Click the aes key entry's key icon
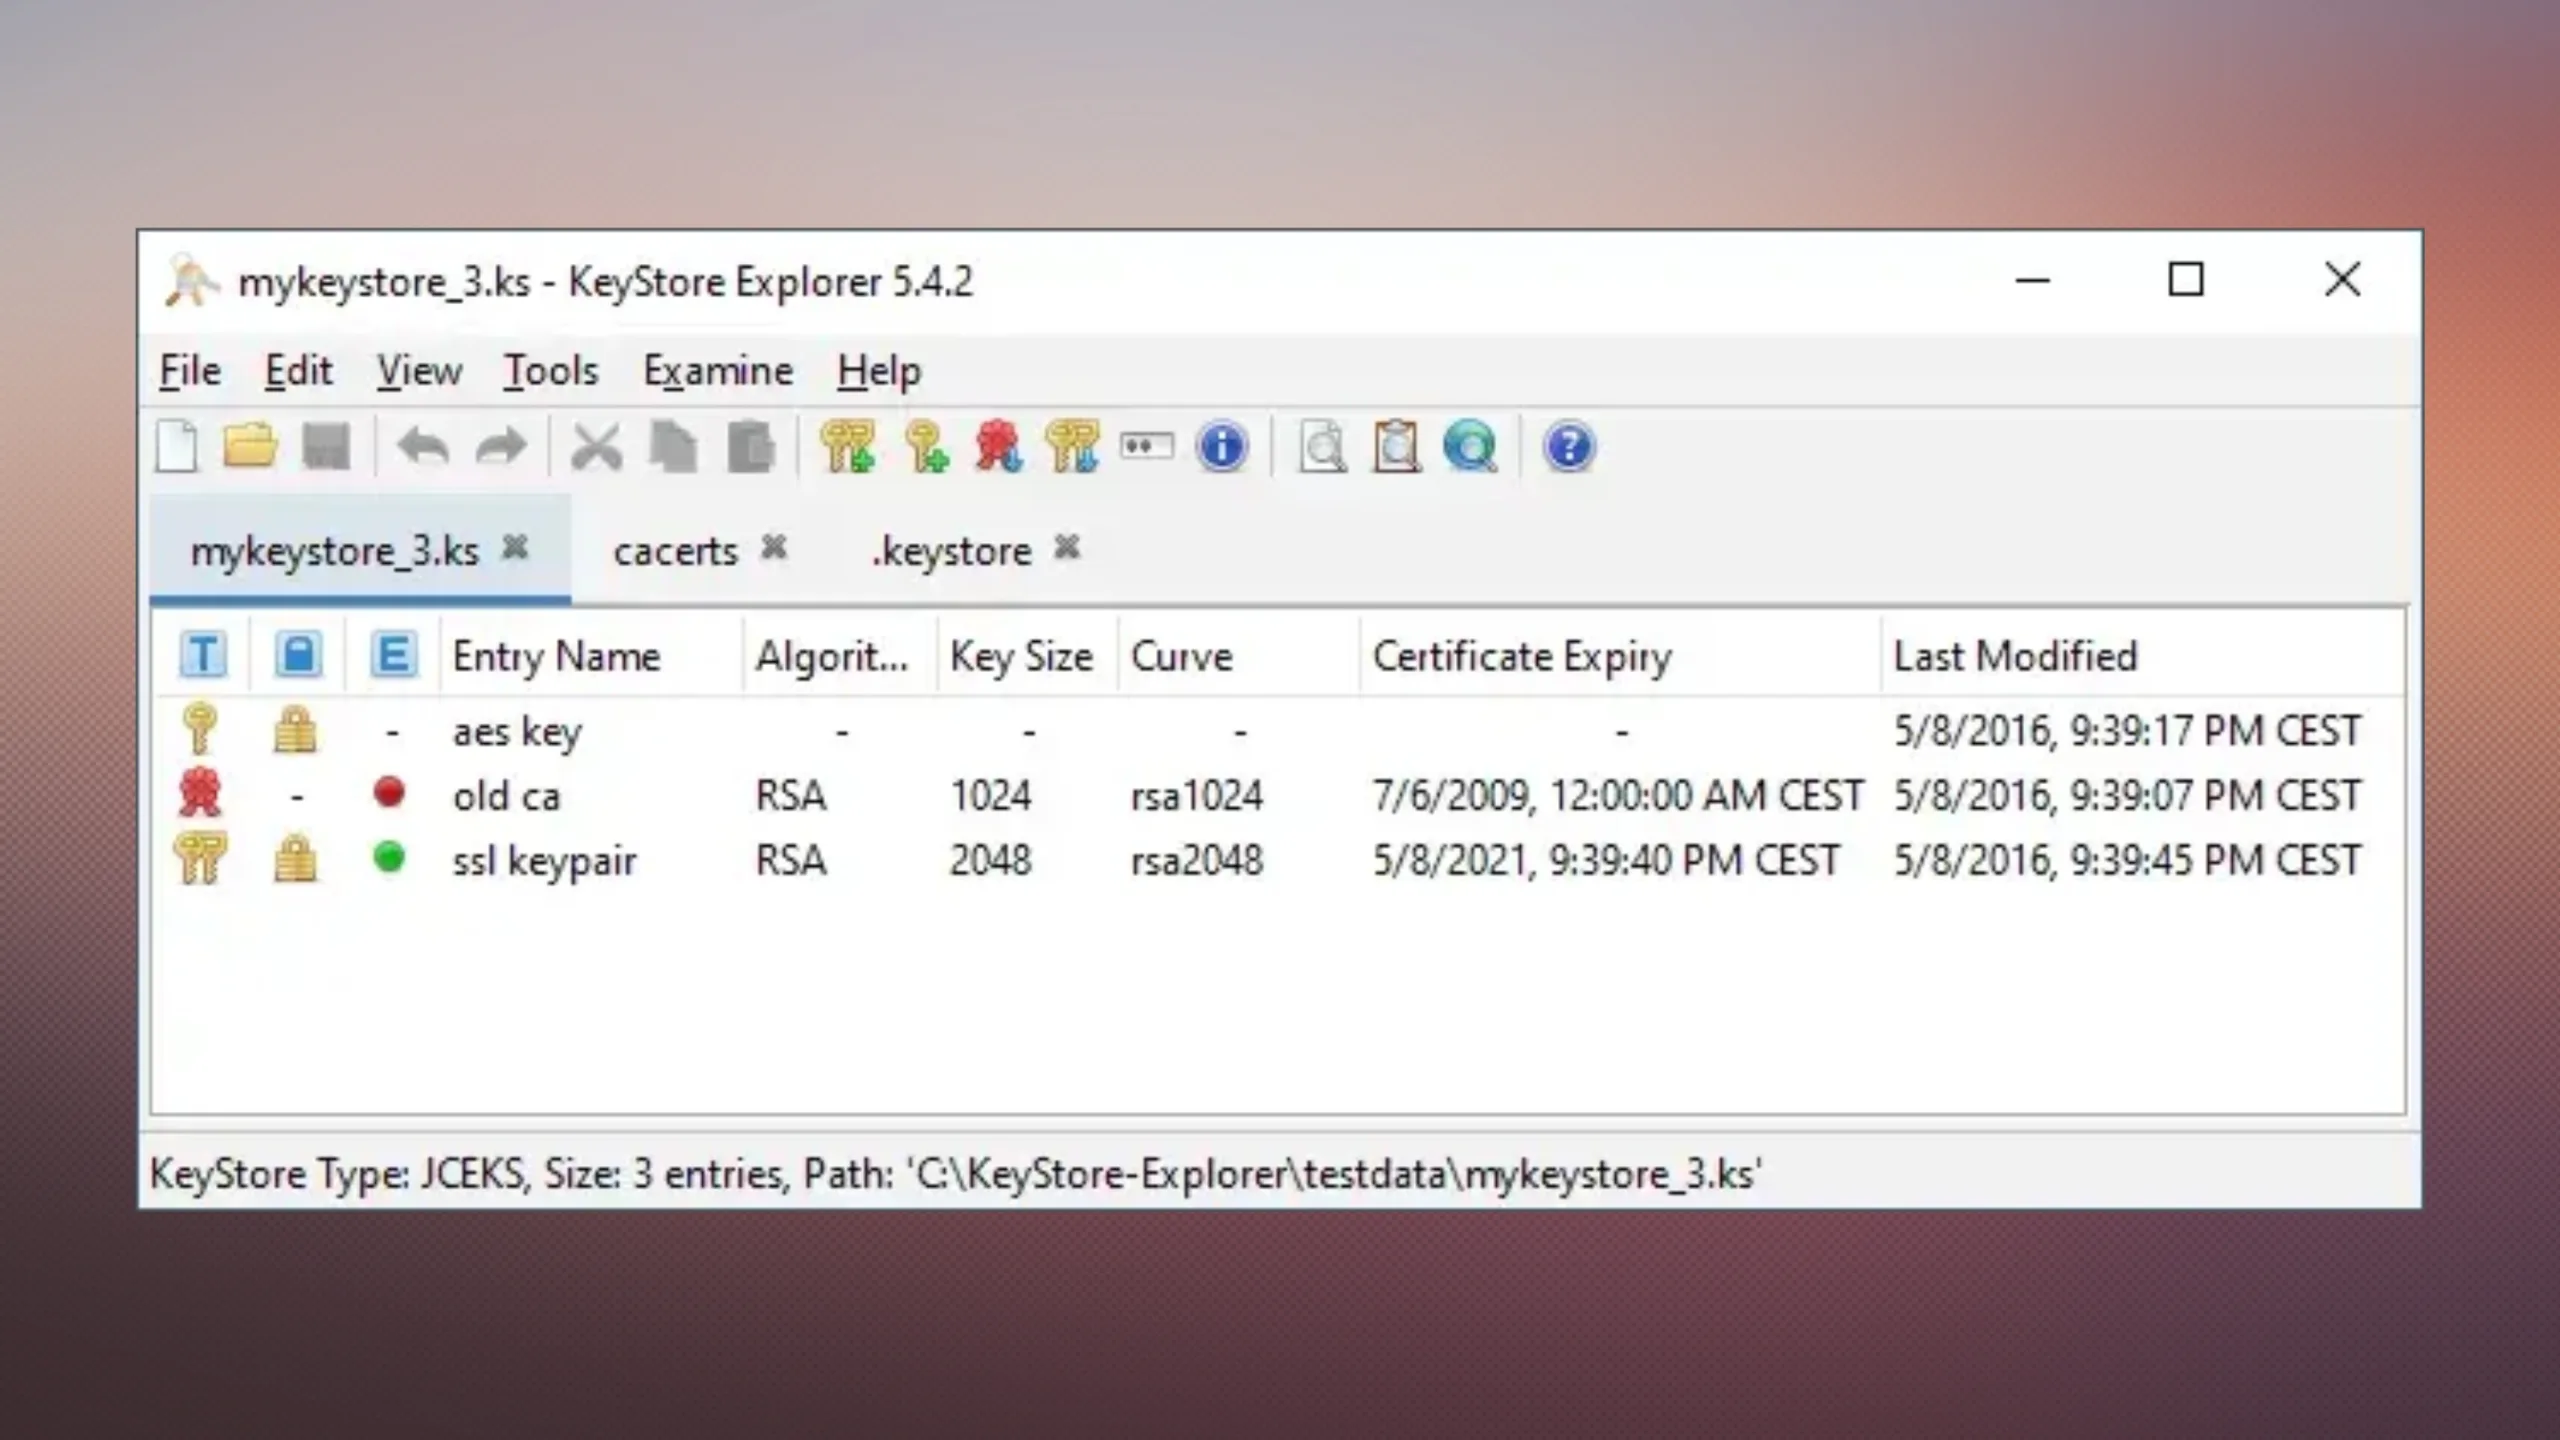 (x=200, y=728)
